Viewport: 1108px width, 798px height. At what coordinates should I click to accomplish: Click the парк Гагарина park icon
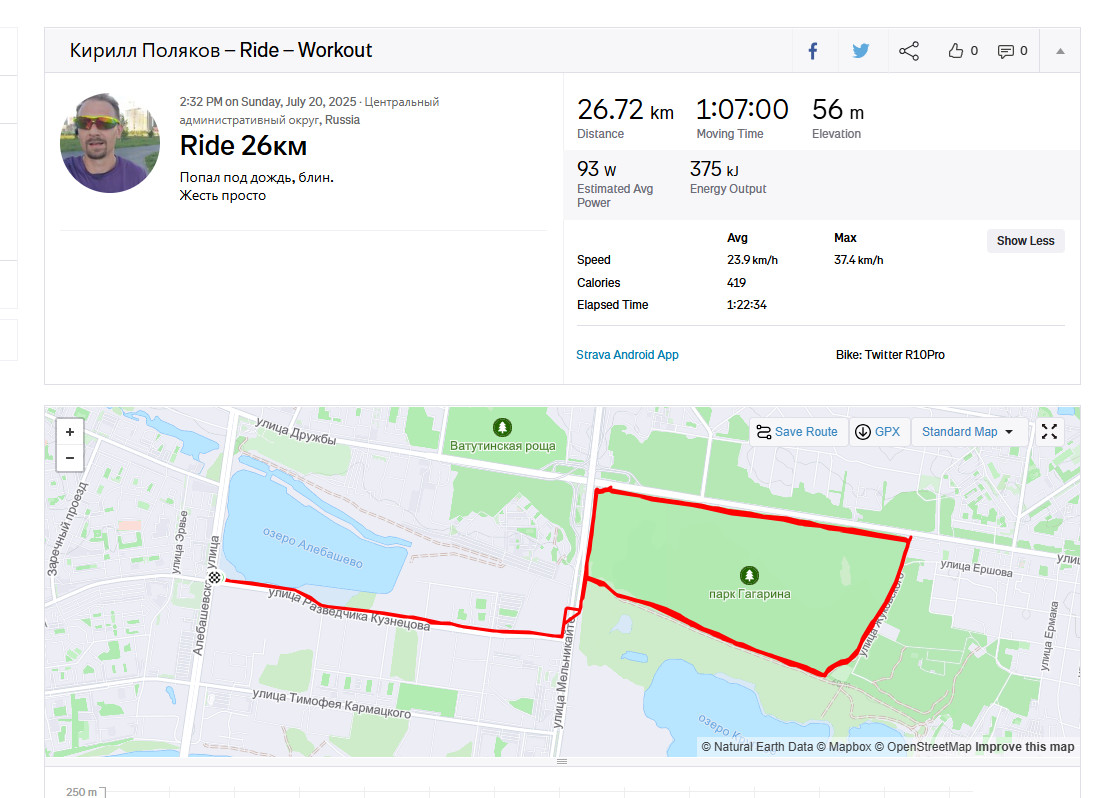tap(749, 575)
